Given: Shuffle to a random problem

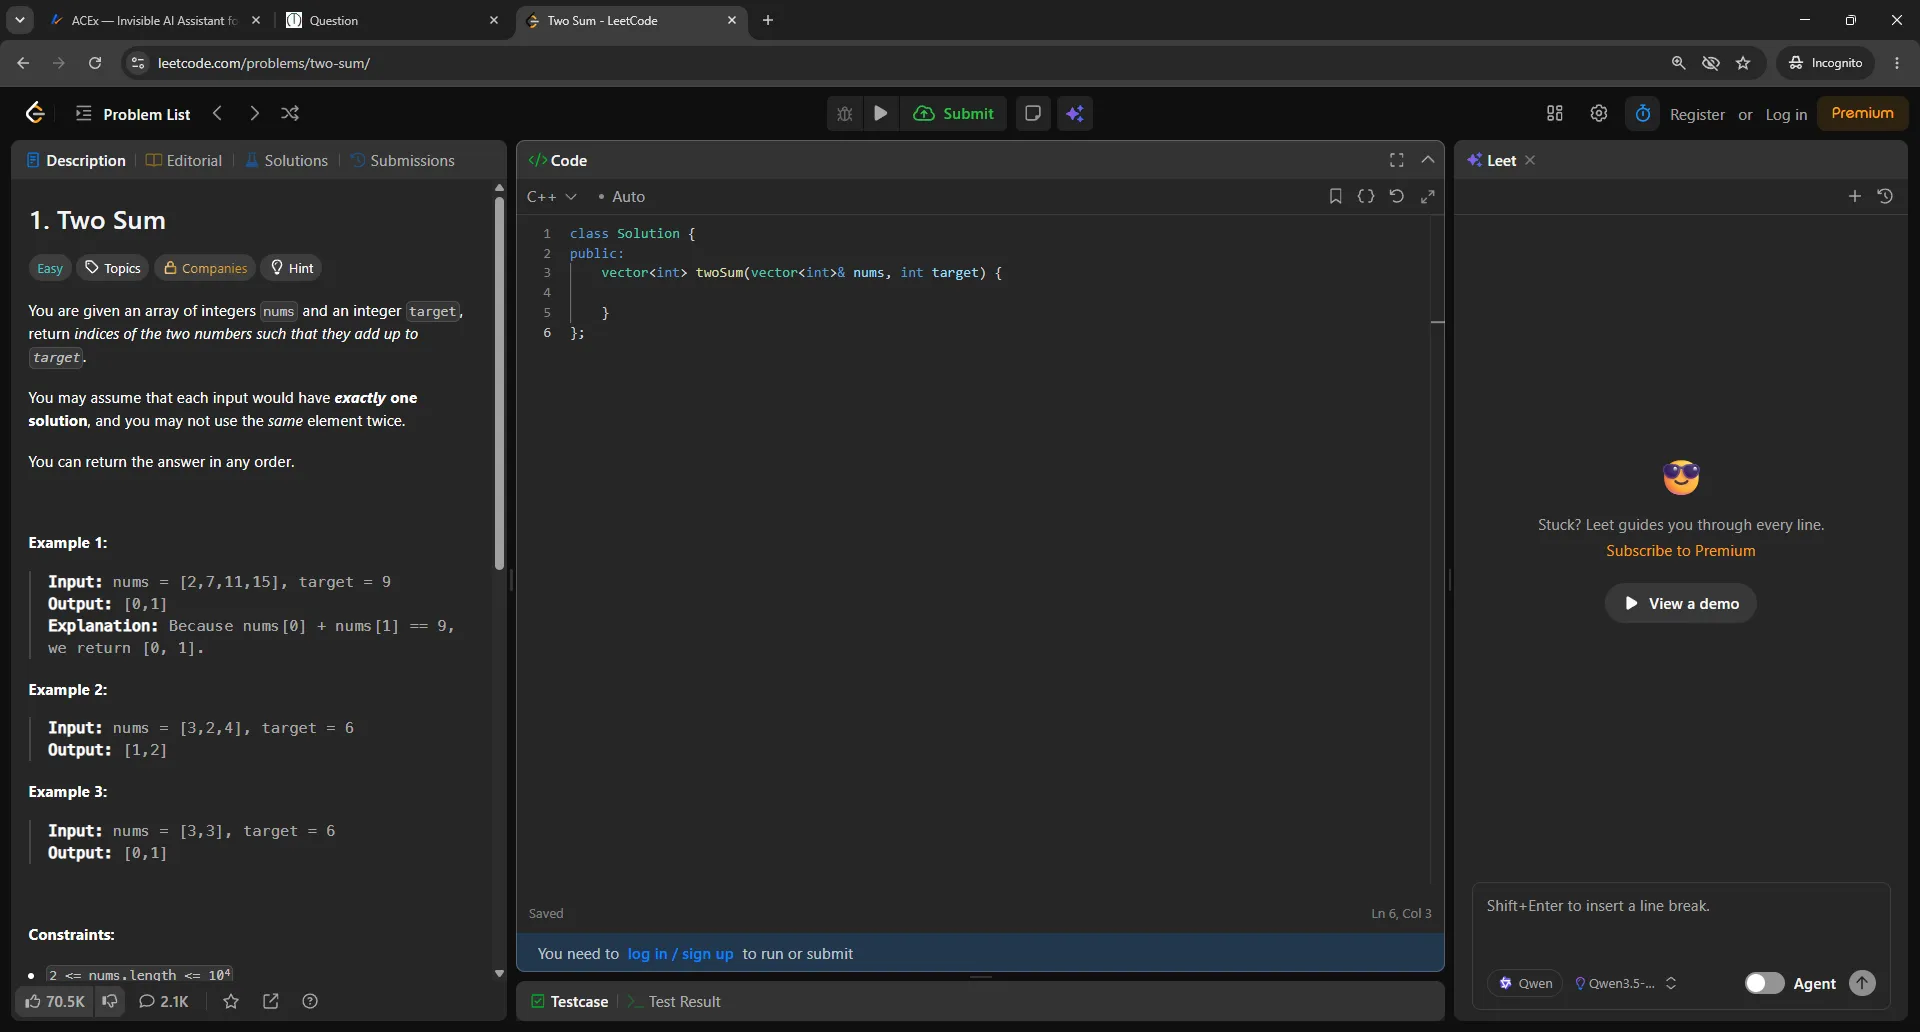Looking at the screenshot, I should pos(290,114).
